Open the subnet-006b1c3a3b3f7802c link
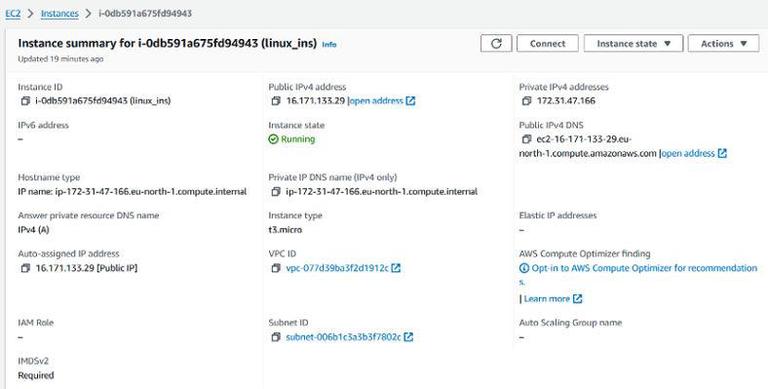 pyautogui.click(x=343, y=337)
